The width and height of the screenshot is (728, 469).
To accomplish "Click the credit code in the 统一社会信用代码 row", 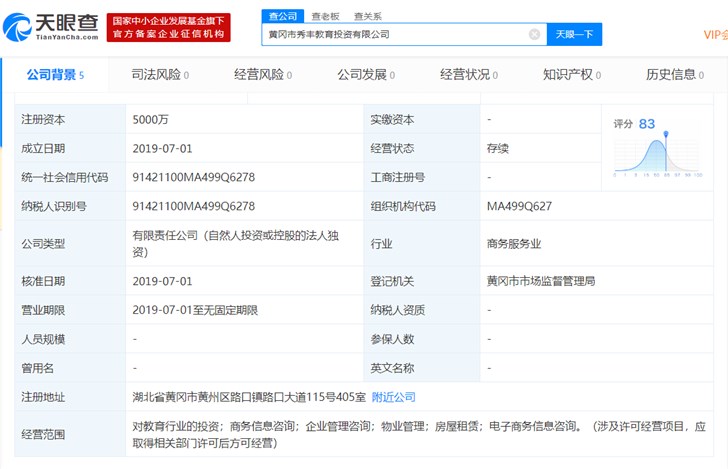I will click(194, 177).
